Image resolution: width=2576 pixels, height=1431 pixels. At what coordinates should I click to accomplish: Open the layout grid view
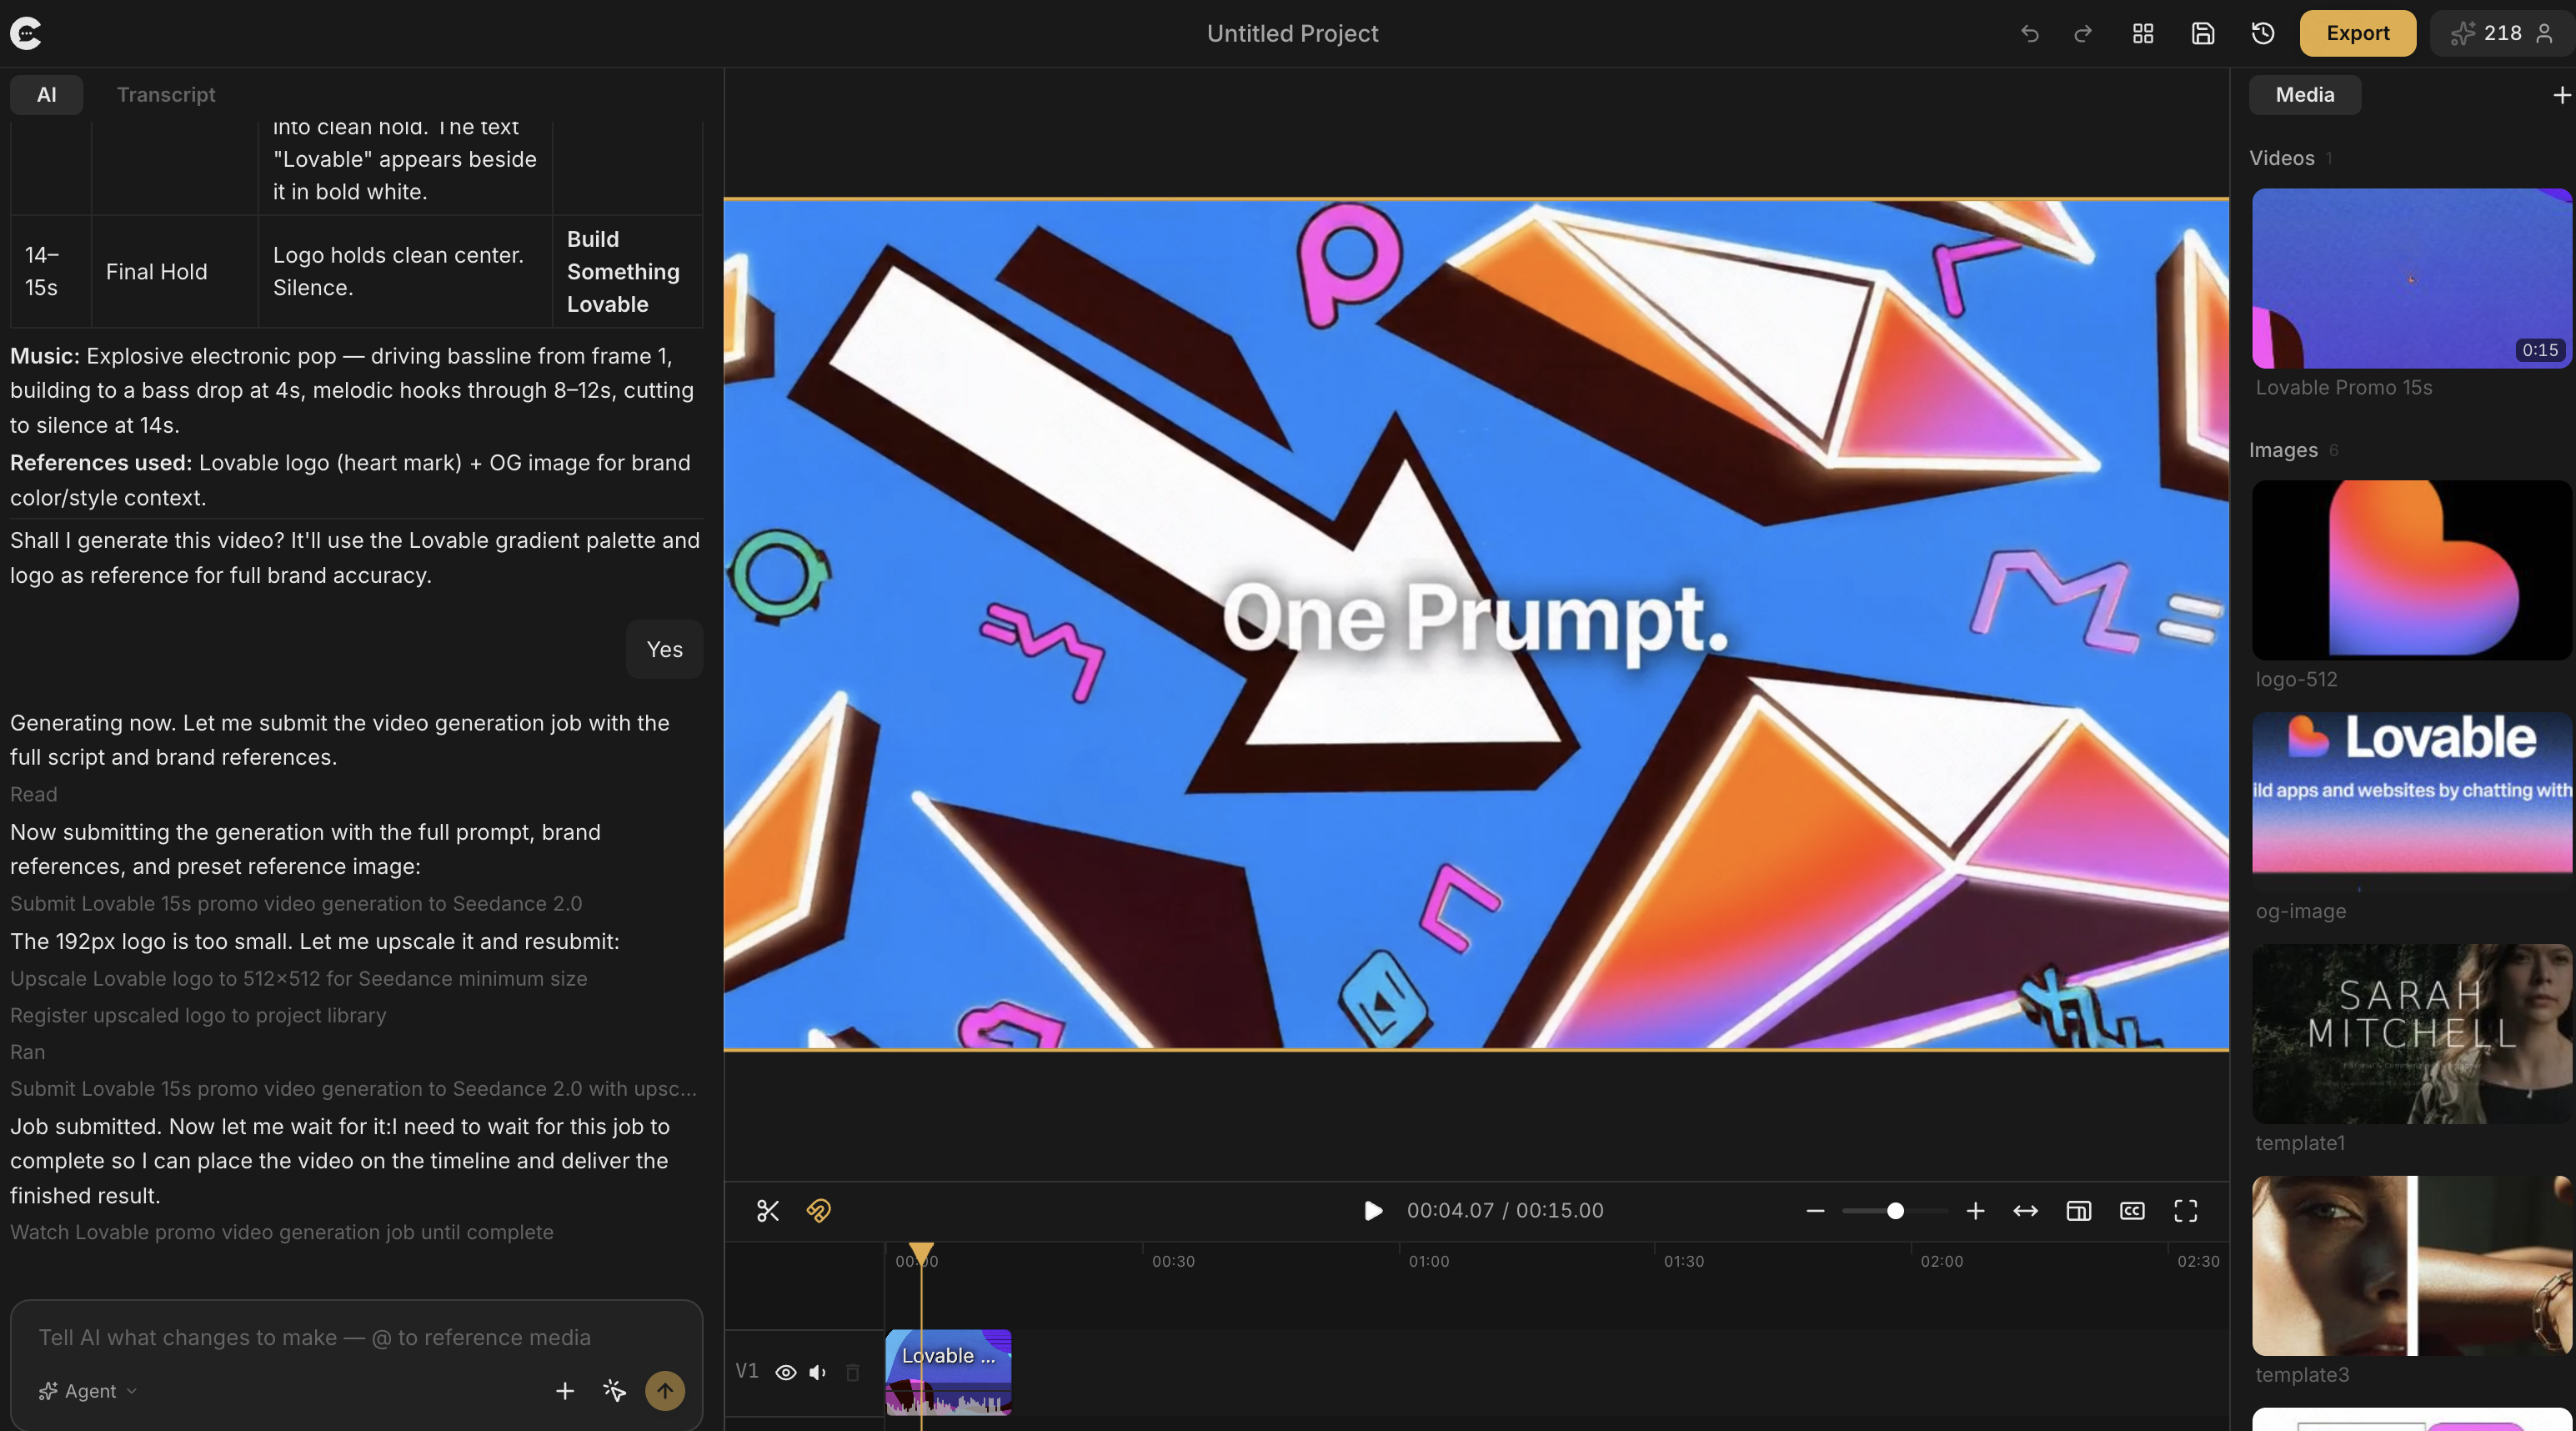tap(2142, 33)
